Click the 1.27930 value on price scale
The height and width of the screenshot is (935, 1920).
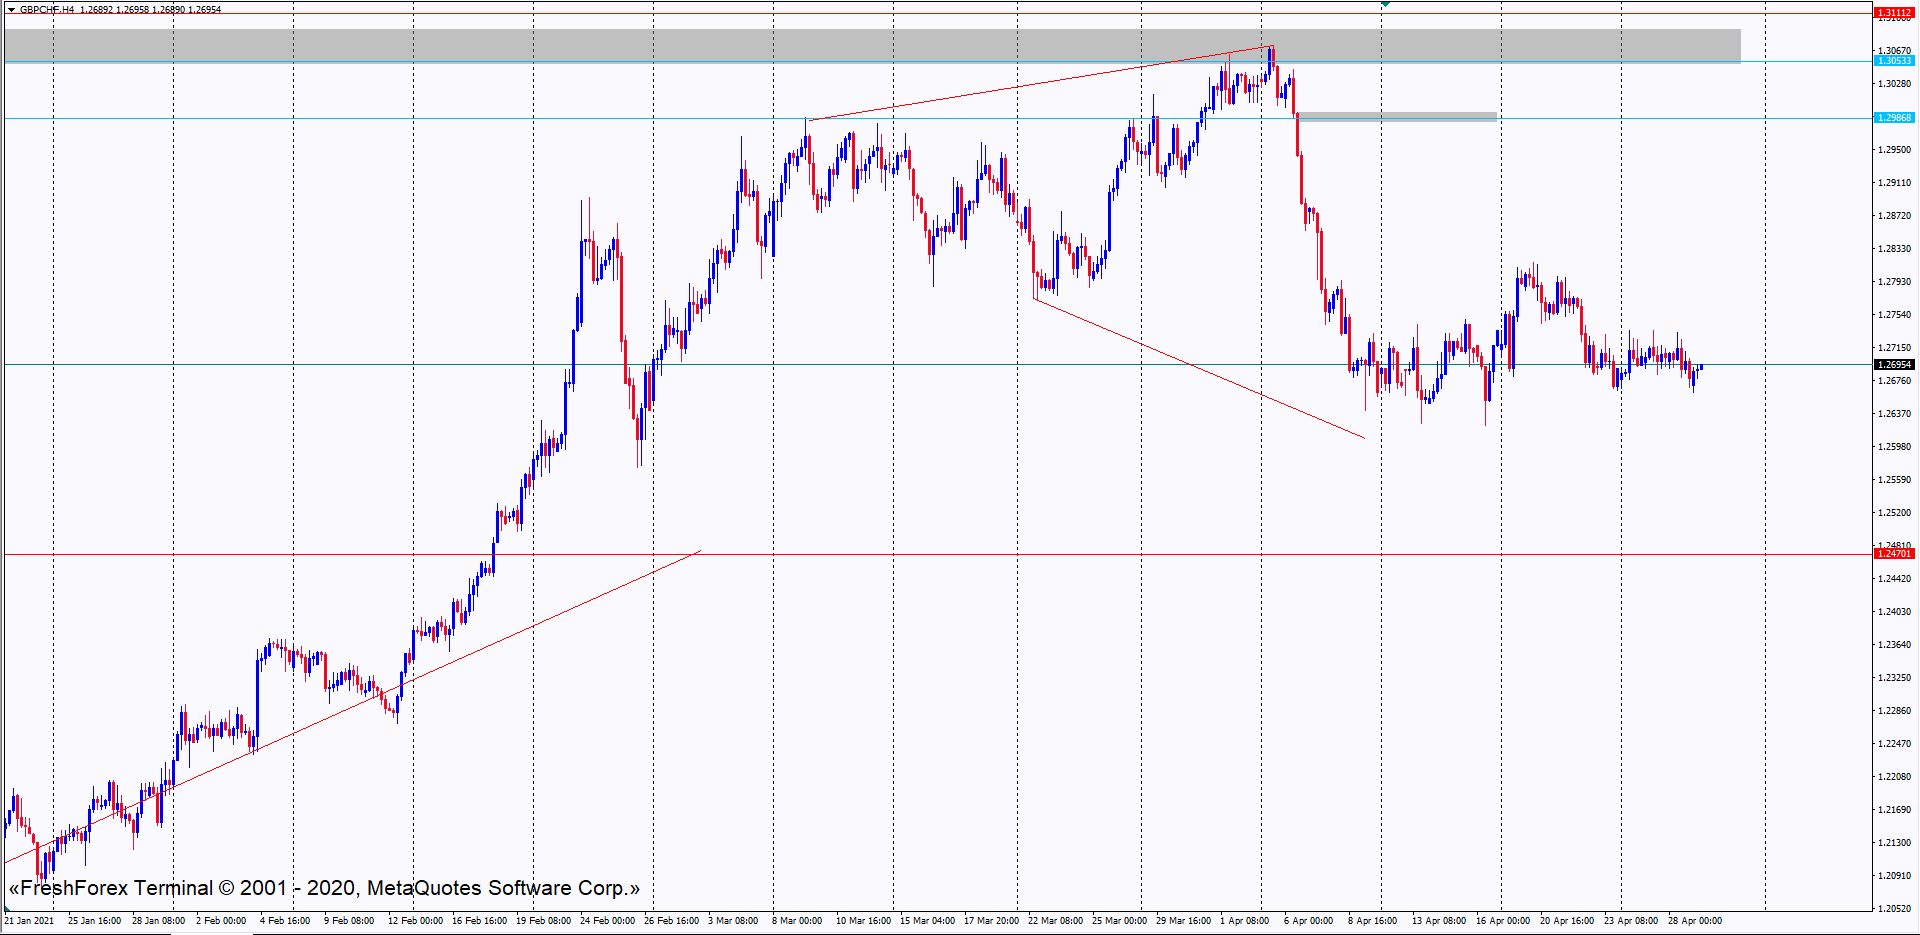[x=1893, y=282]
